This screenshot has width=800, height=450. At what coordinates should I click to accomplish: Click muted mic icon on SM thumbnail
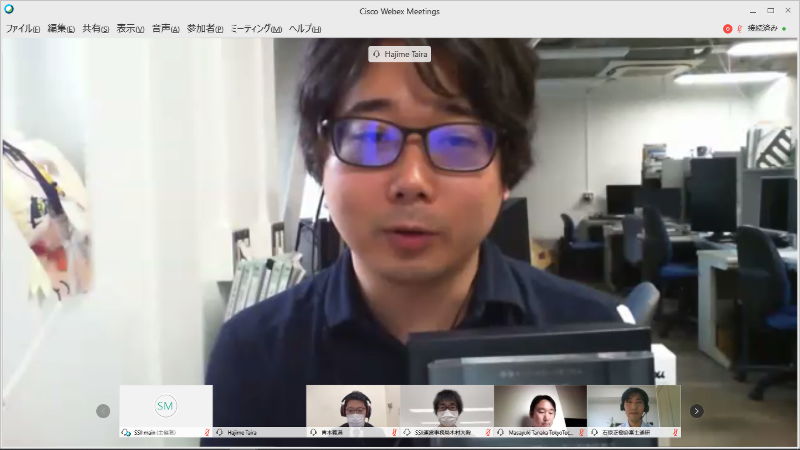[207, 433]
